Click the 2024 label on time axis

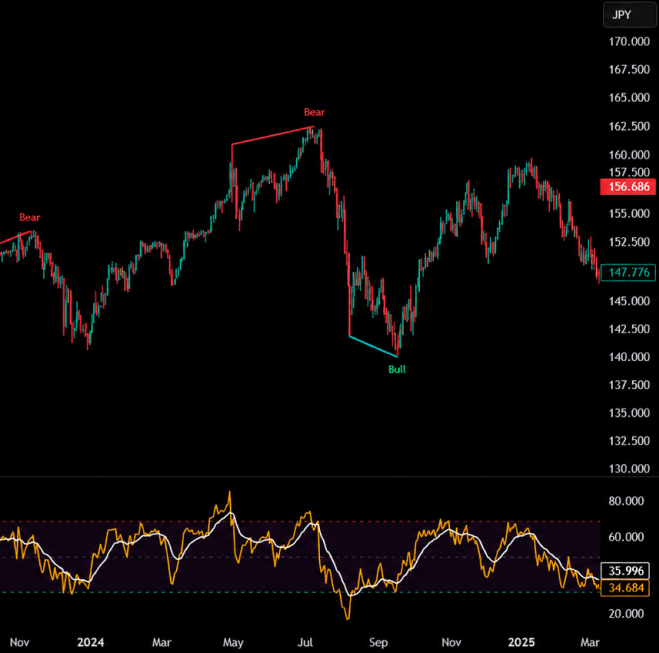click(x=91, y=642)
